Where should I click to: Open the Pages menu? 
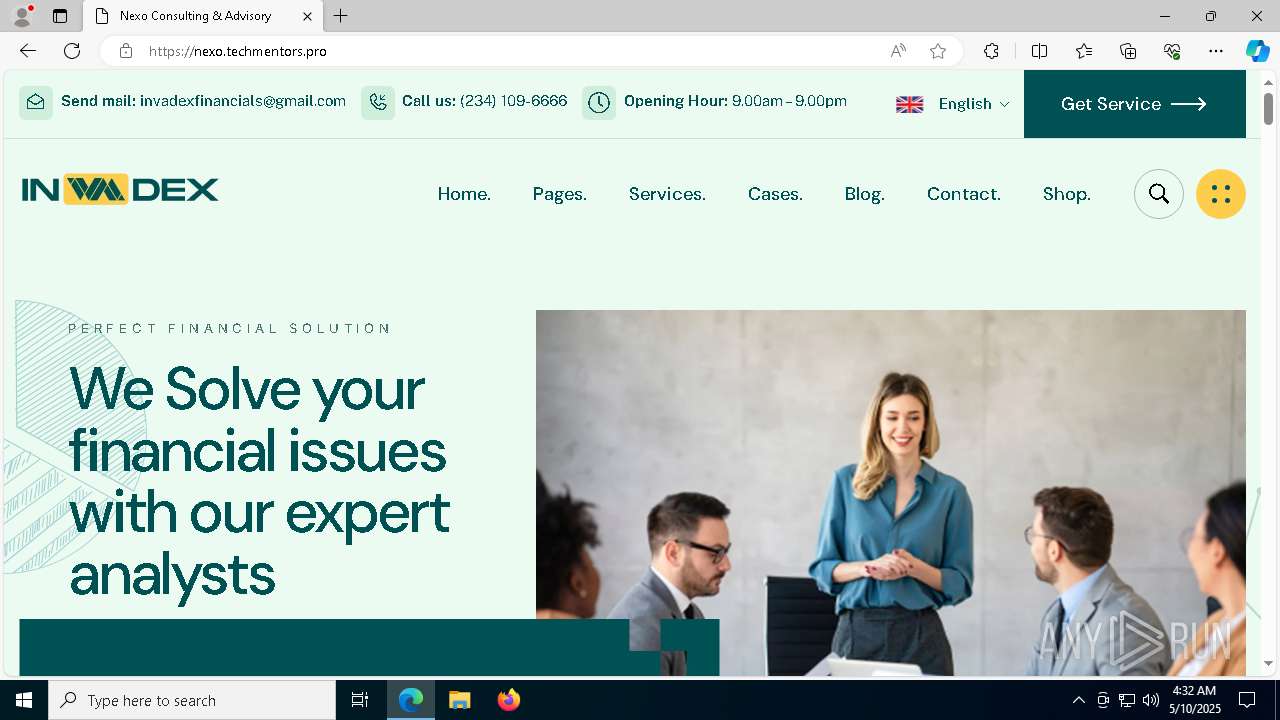(x=560, y=194)
